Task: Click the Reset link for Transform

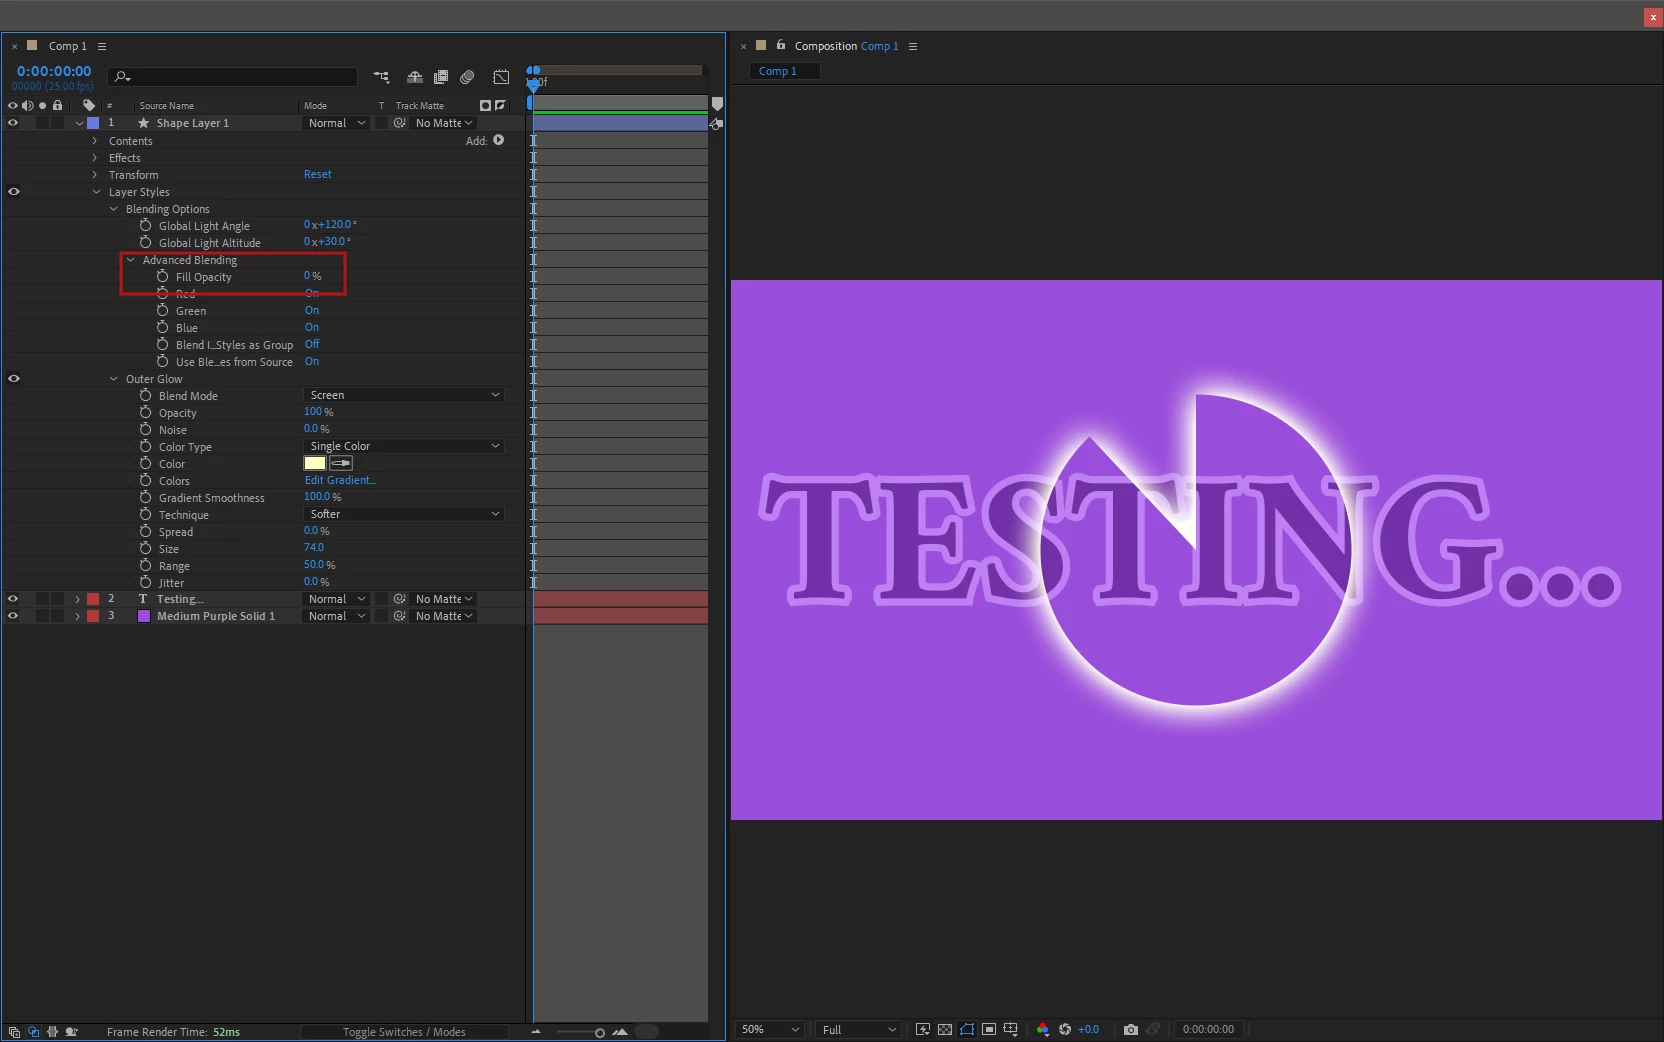Action: pyautogui.click(x=318, y=174)
